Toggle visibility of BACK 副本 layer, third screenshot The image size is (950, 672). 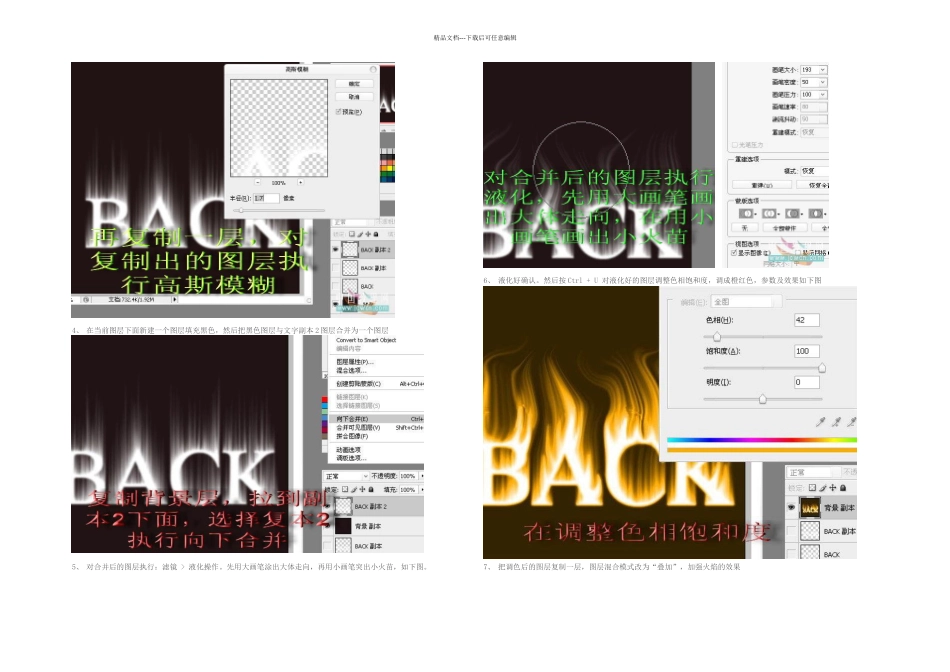pos(328,545)
